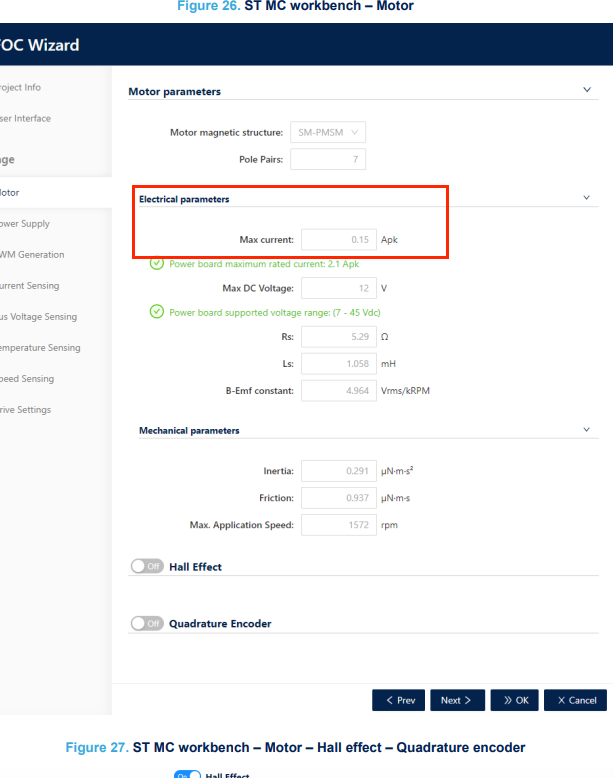614x782 pixels.
Task: Open the Power Supply sidebar page
Action: [x=25, y=223]
